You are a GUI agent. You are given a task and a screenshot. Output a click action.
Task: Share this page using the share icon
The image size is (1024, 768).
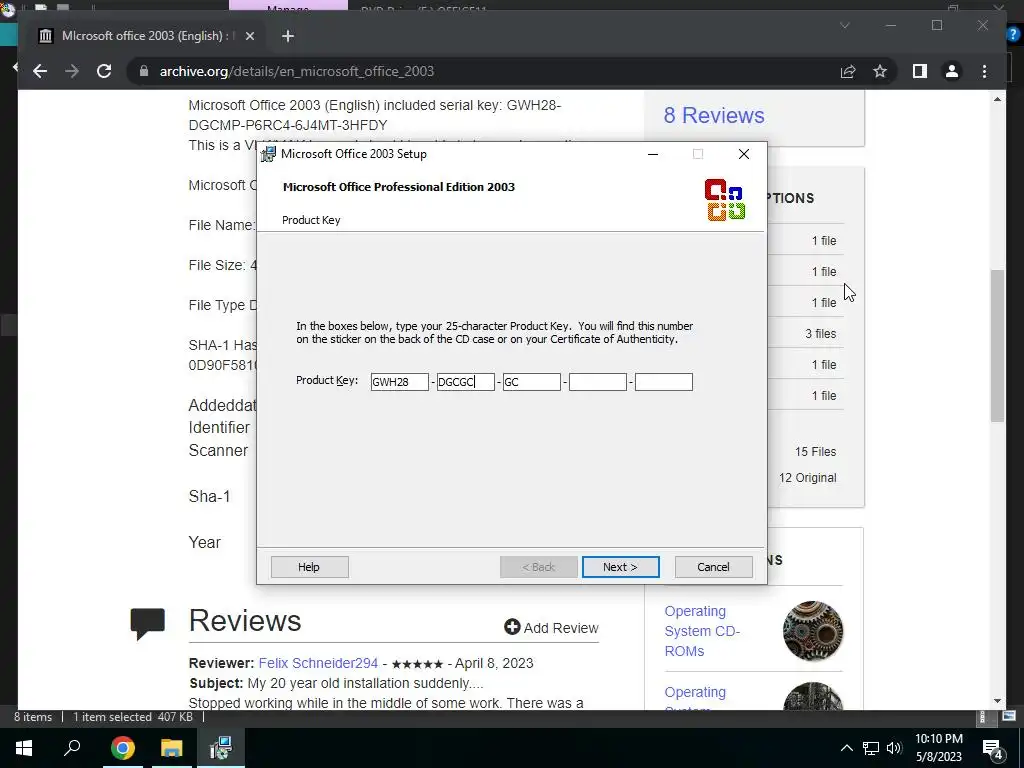[x=848, y=71]
